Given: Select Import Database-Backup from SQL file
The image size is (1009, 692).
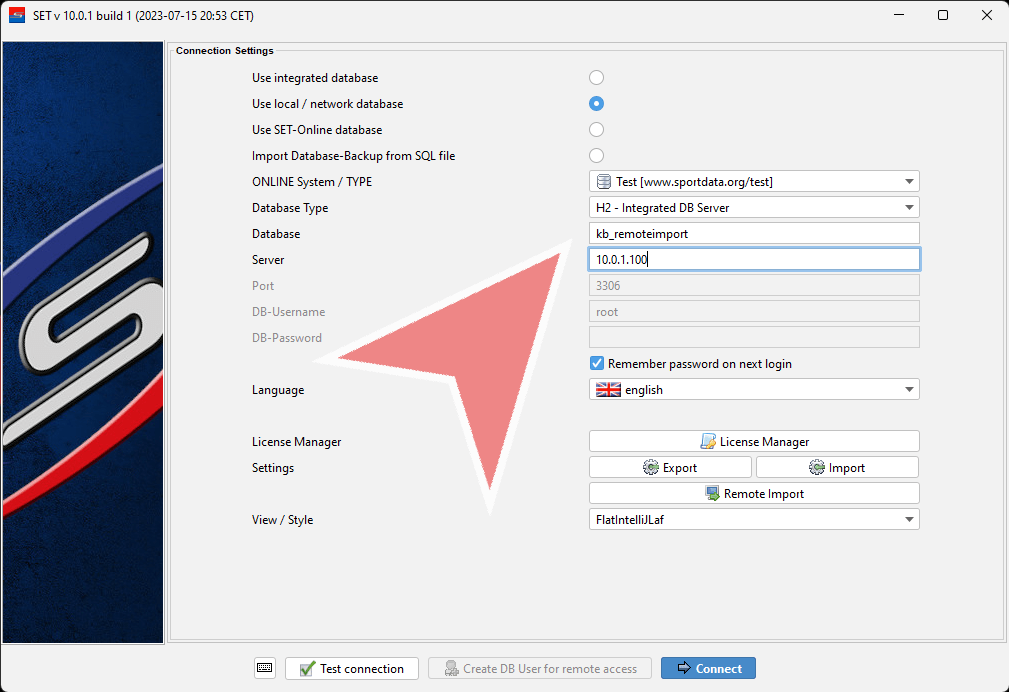Looking at the screenshot, I should pyautogui.click(x=597, y=156).
